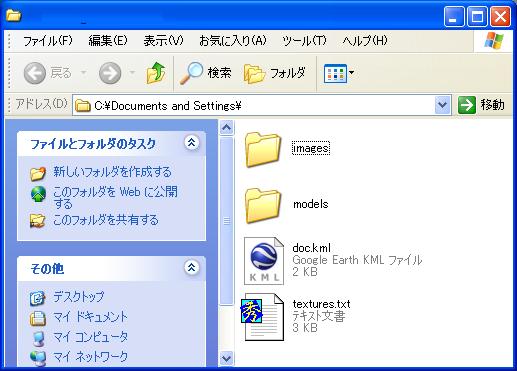Click the address bar folder icon
517x371 pixels.
(83, 106)
